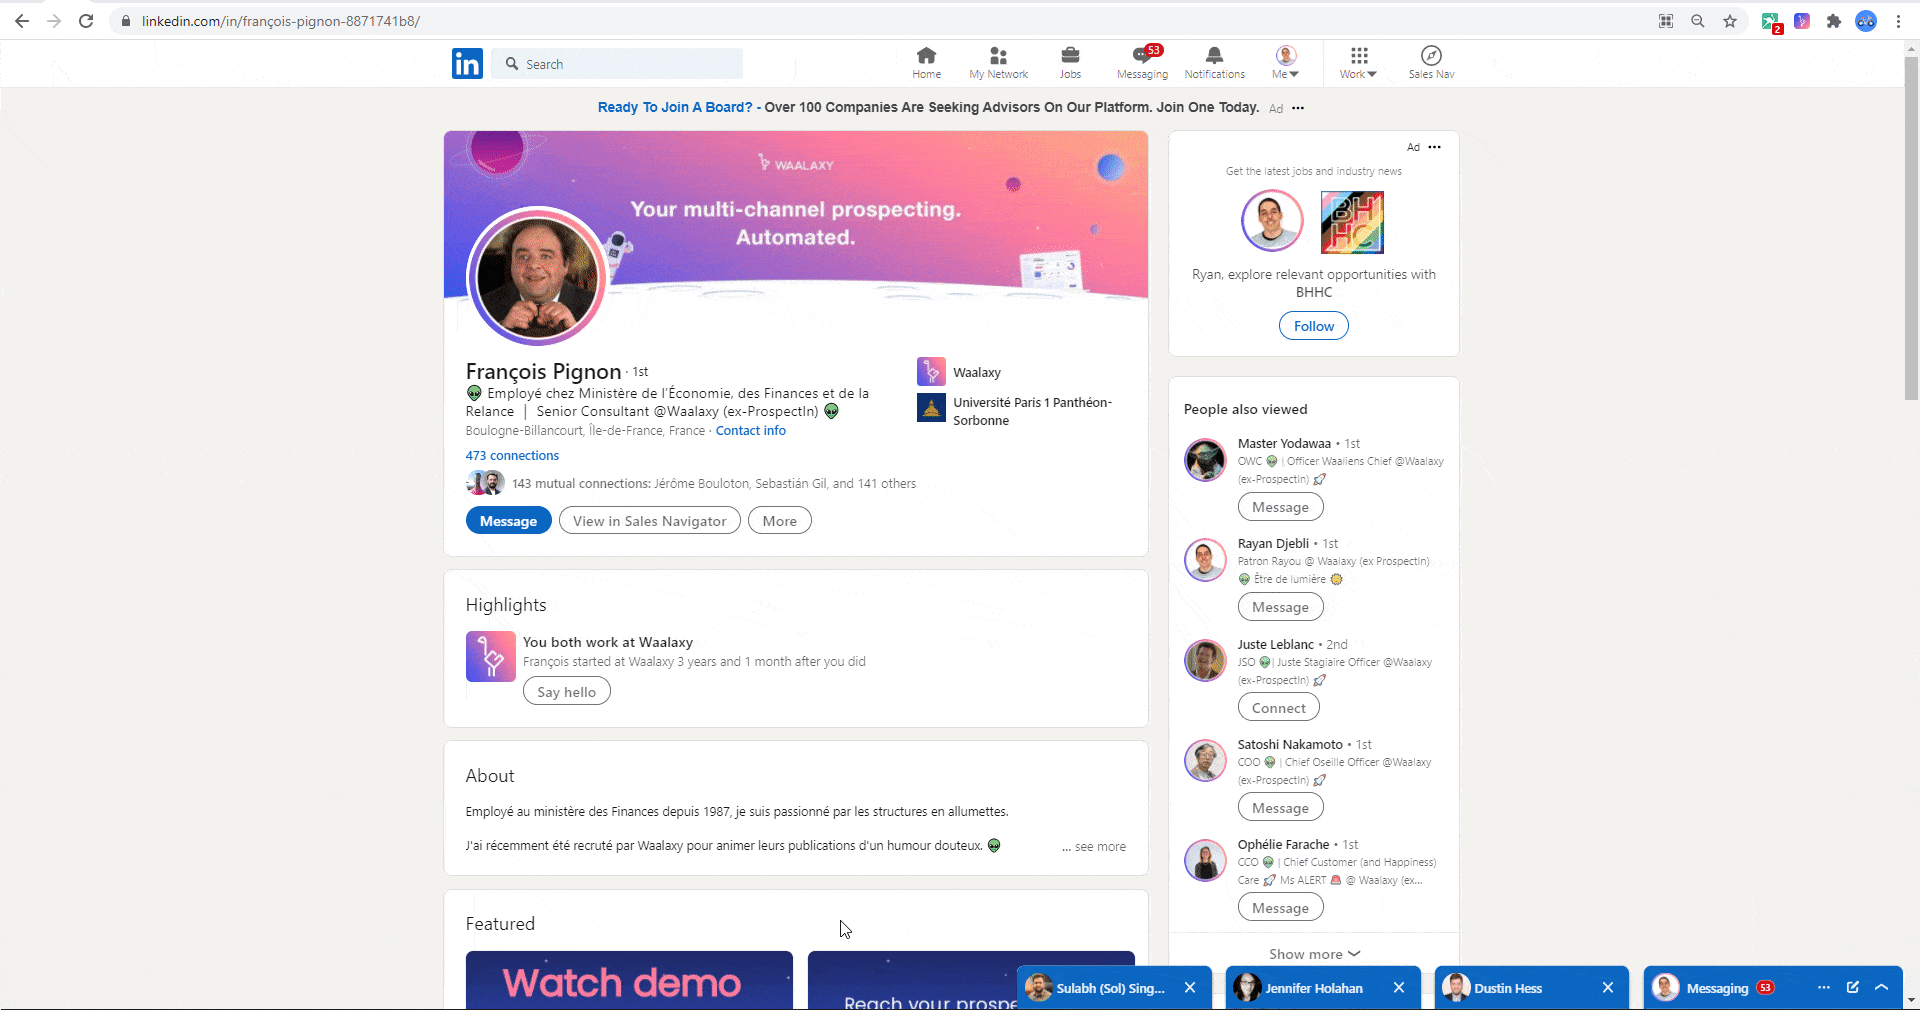Message Satoshi Nakamoto
This screenshot has width=1920, height=1010.
click(1280, 808)
